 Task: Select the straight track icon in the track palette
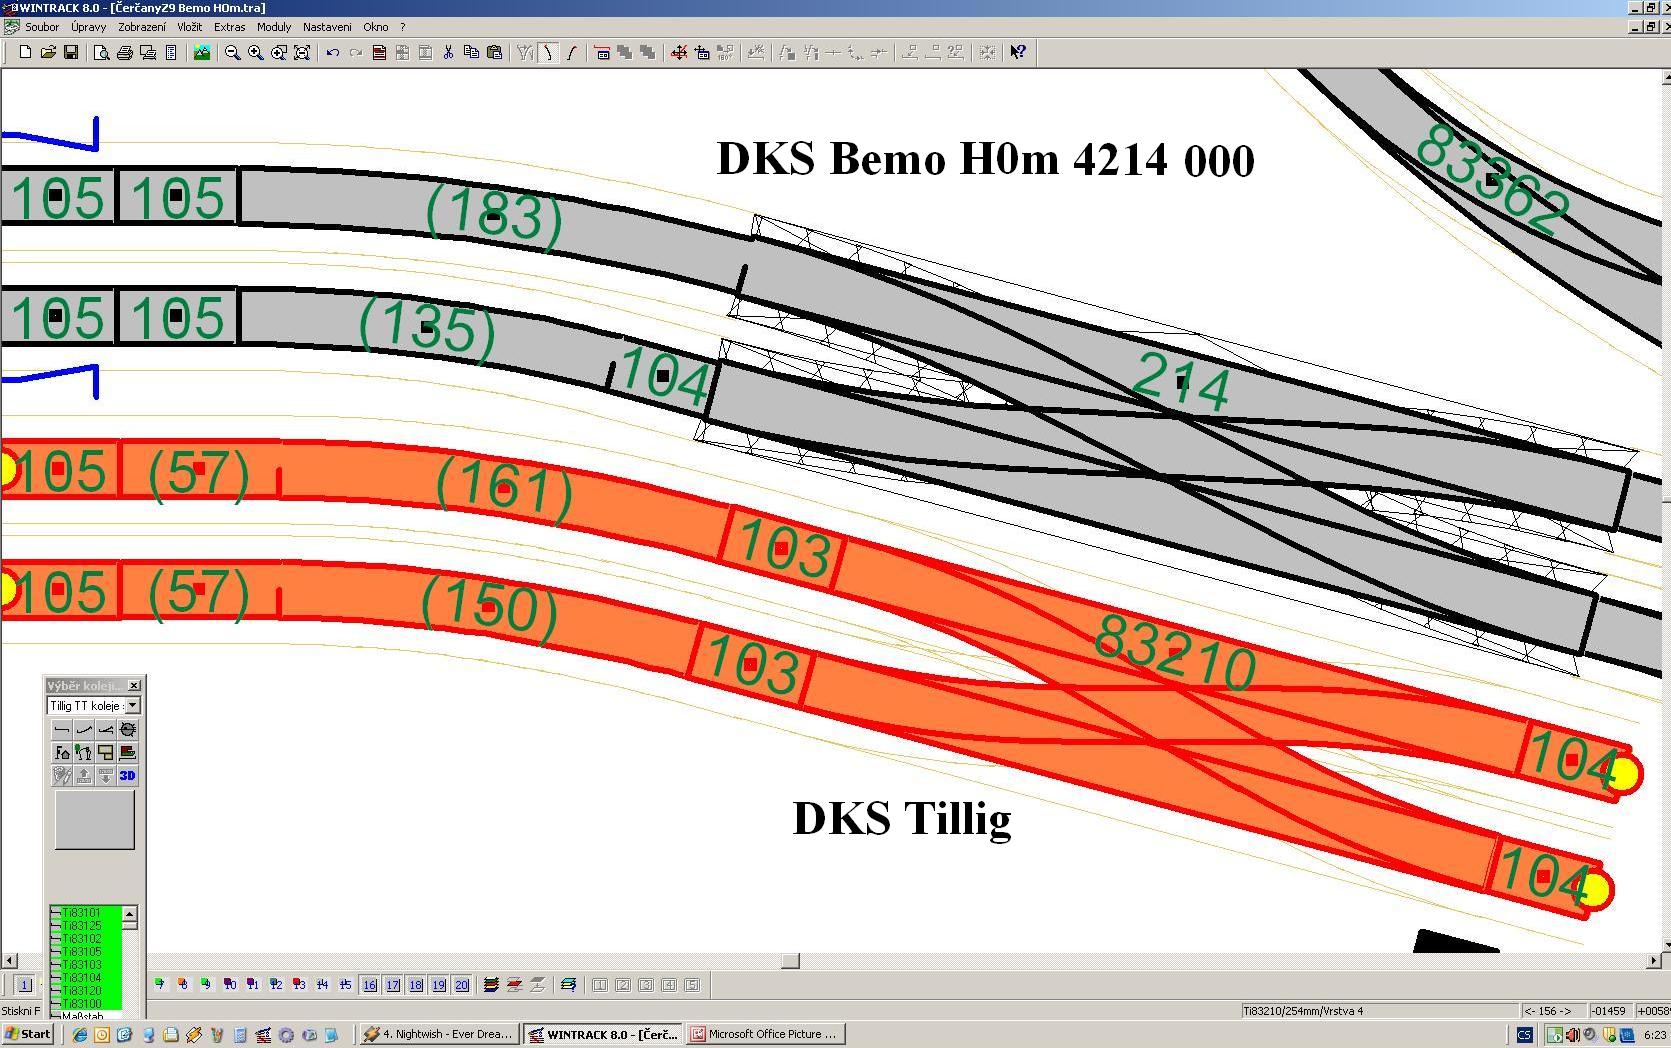(x=62, y=730)
